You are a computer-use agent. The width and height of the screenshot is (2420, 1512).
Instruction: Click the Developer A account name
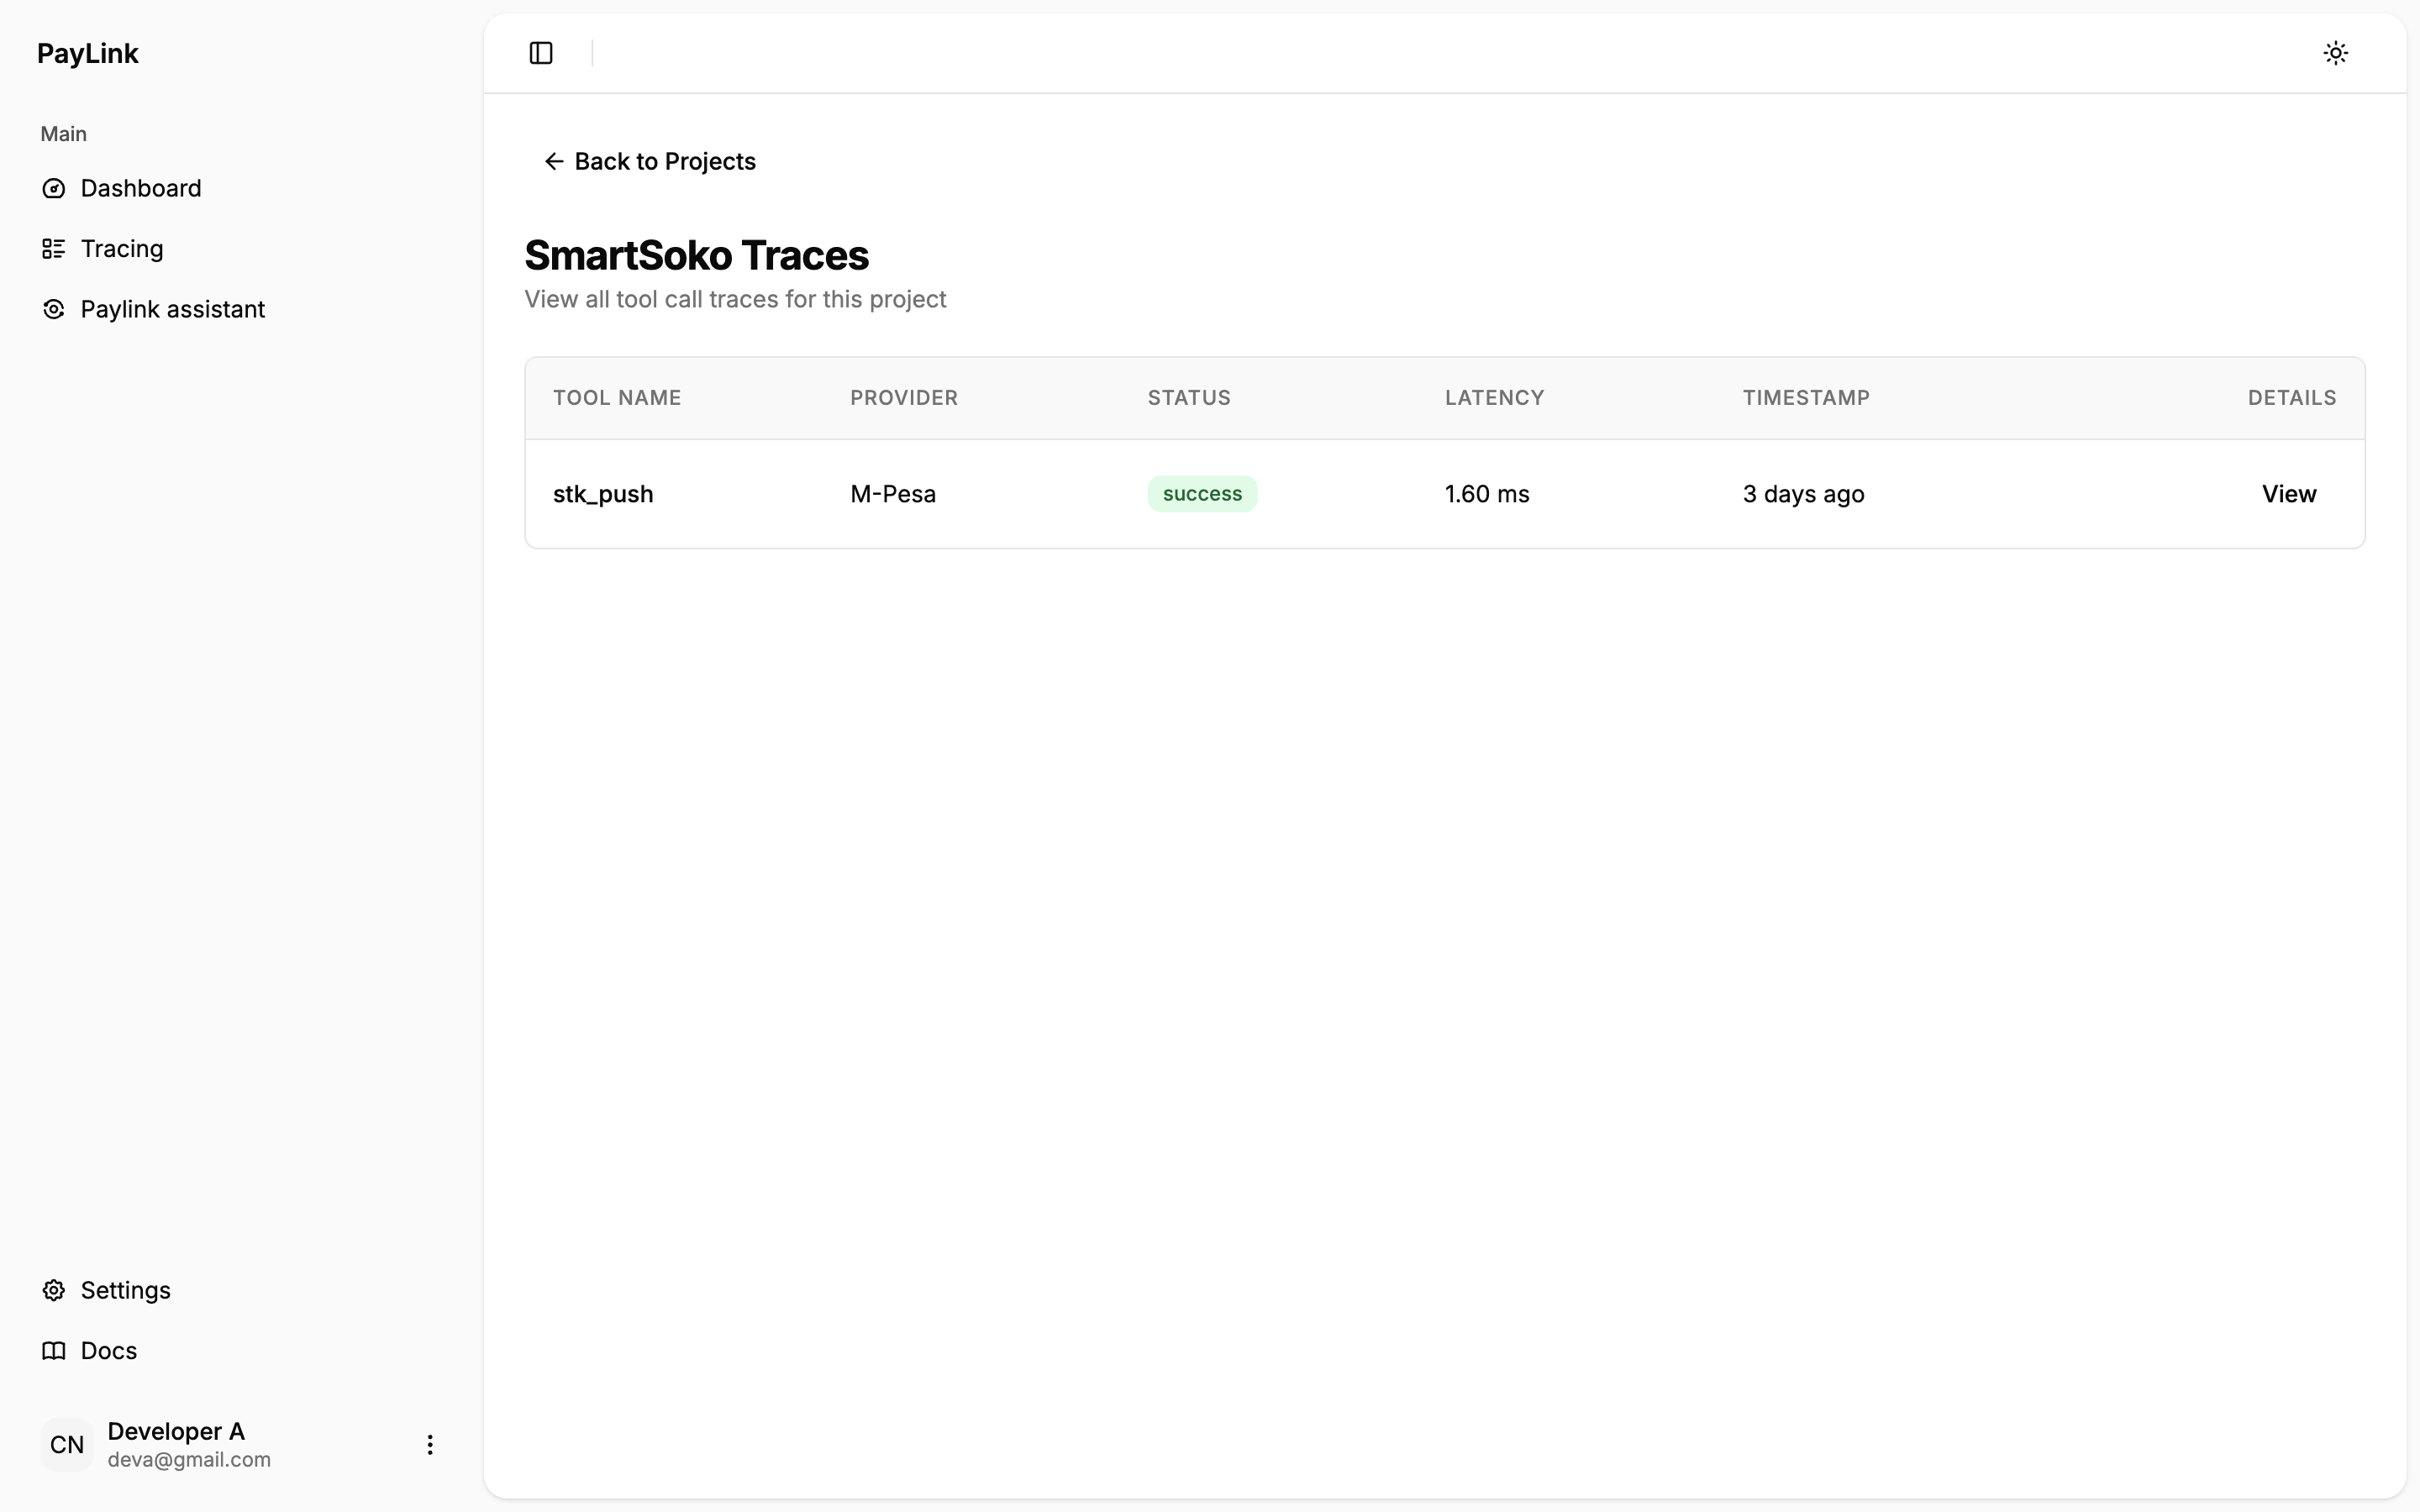[176, 1431]
